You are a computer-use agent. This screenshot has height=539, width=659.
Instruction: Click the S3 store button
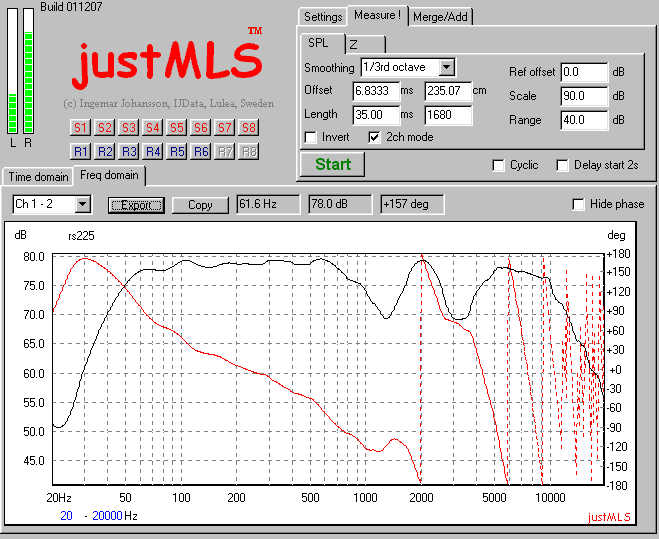click(128, 128)
